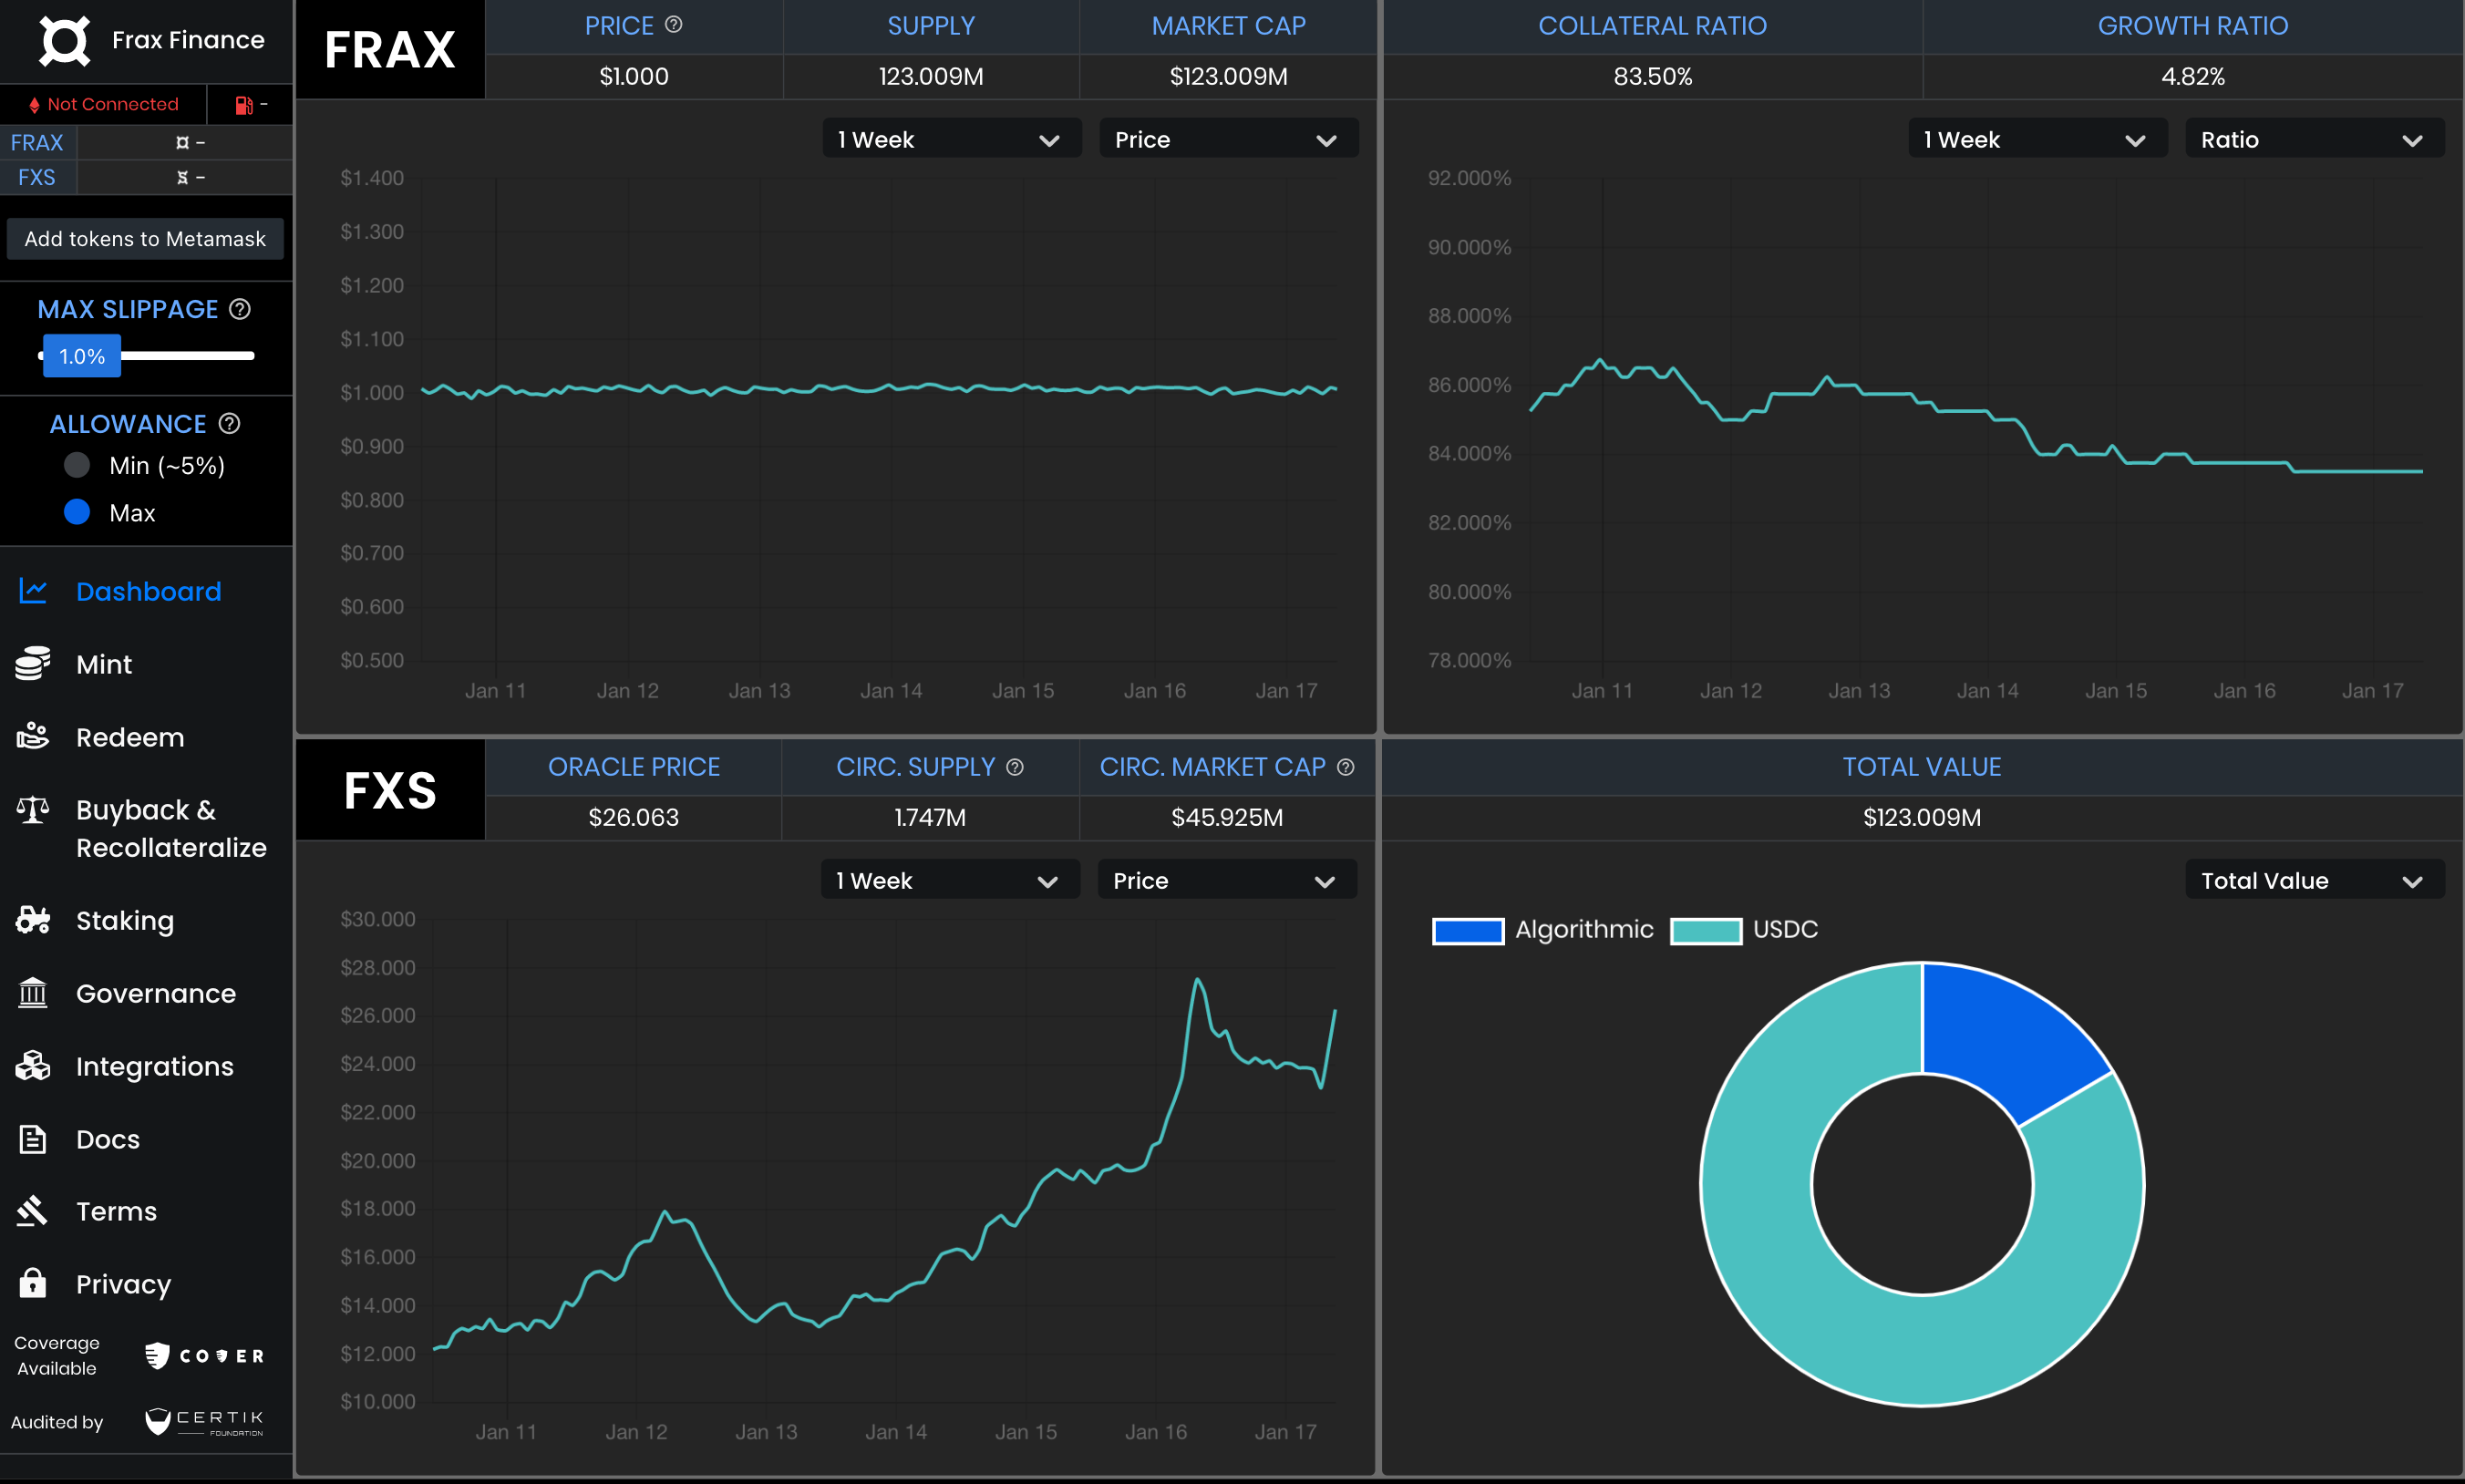Viewport: 2465px width, 1484px height.
Task: Click the Buyback & Recollateralize icon
Action: [33, 810]
